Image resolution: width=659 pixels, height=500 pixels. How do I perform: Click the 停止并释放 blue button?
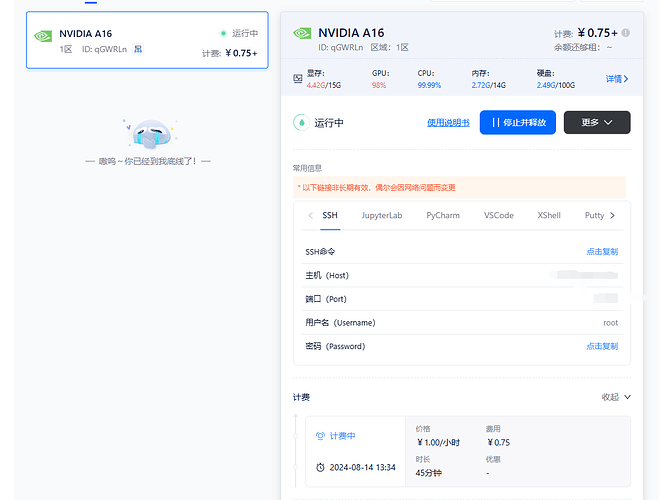point(518,122)
